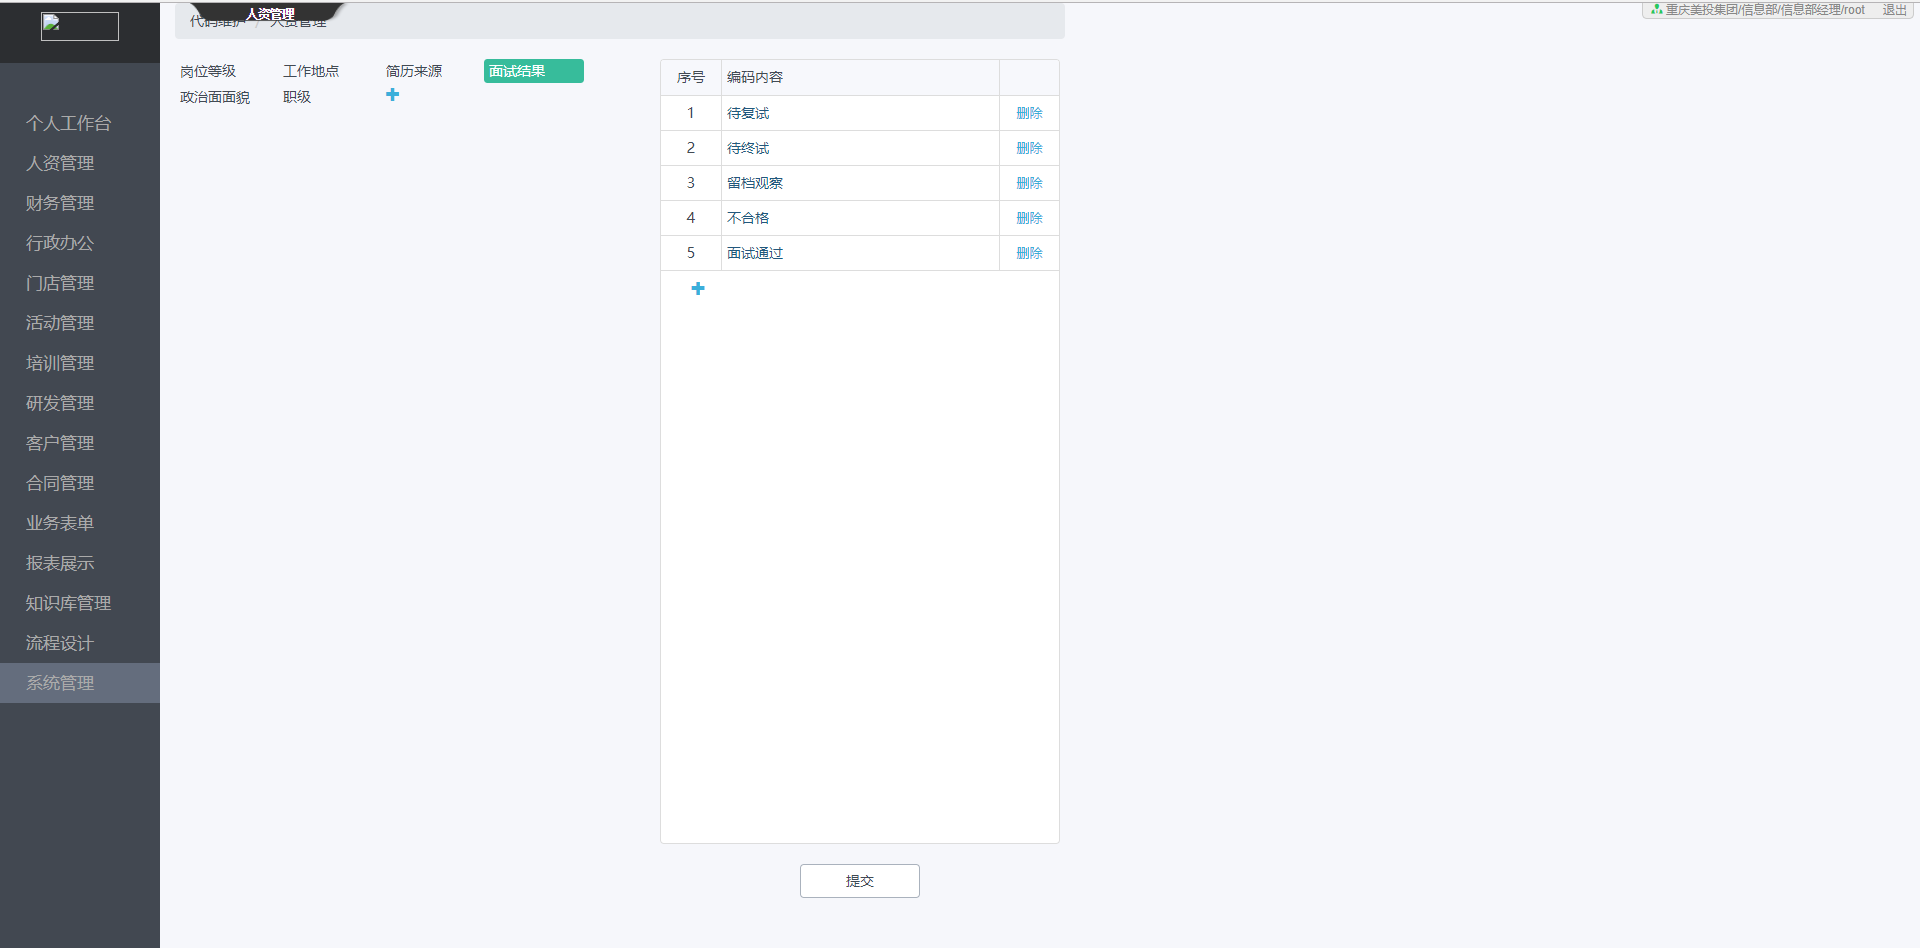Navigate to 知识库管理 in the sidebar
The image size is (1920, 948).
(68, 603)
